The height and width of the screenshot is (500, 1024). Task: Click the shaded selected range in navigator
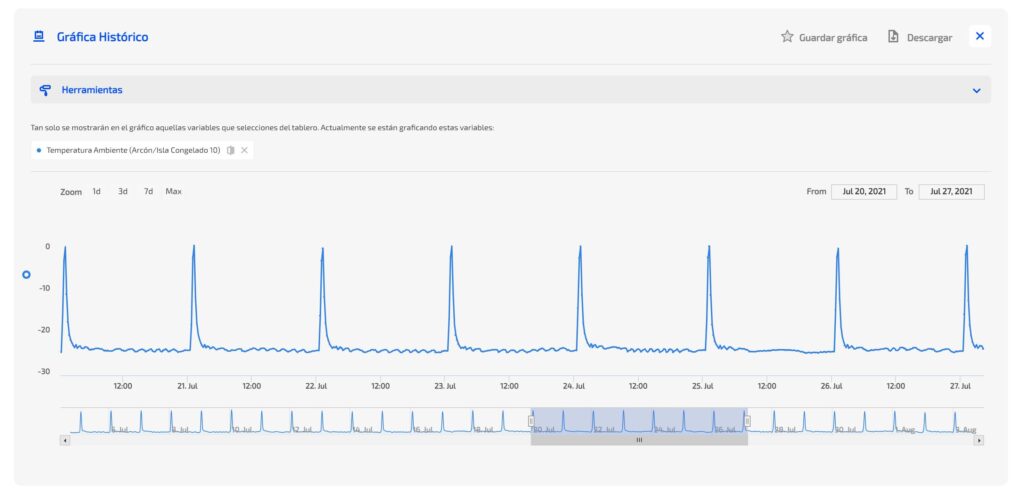coord(639,420)
